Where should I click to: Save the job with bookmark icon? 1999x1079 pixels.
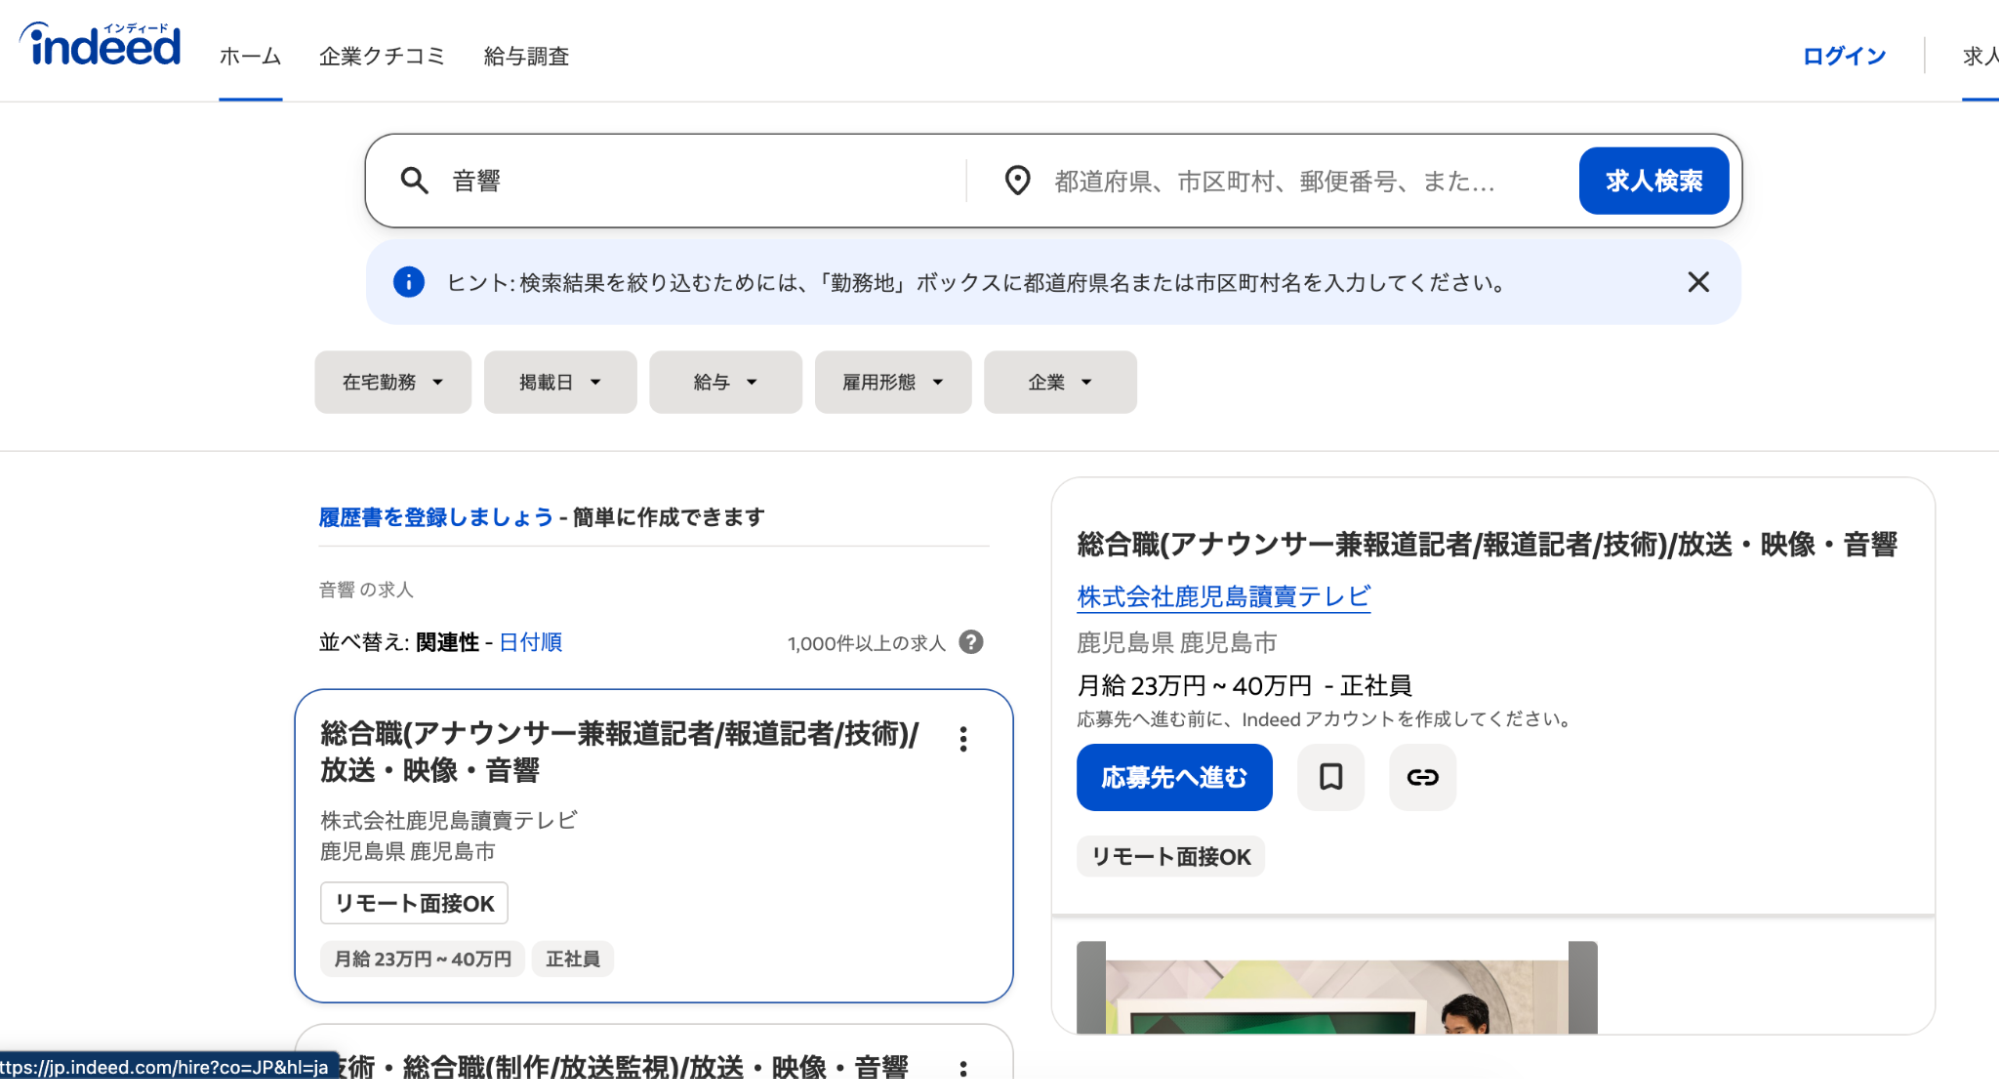point(1330,777)
